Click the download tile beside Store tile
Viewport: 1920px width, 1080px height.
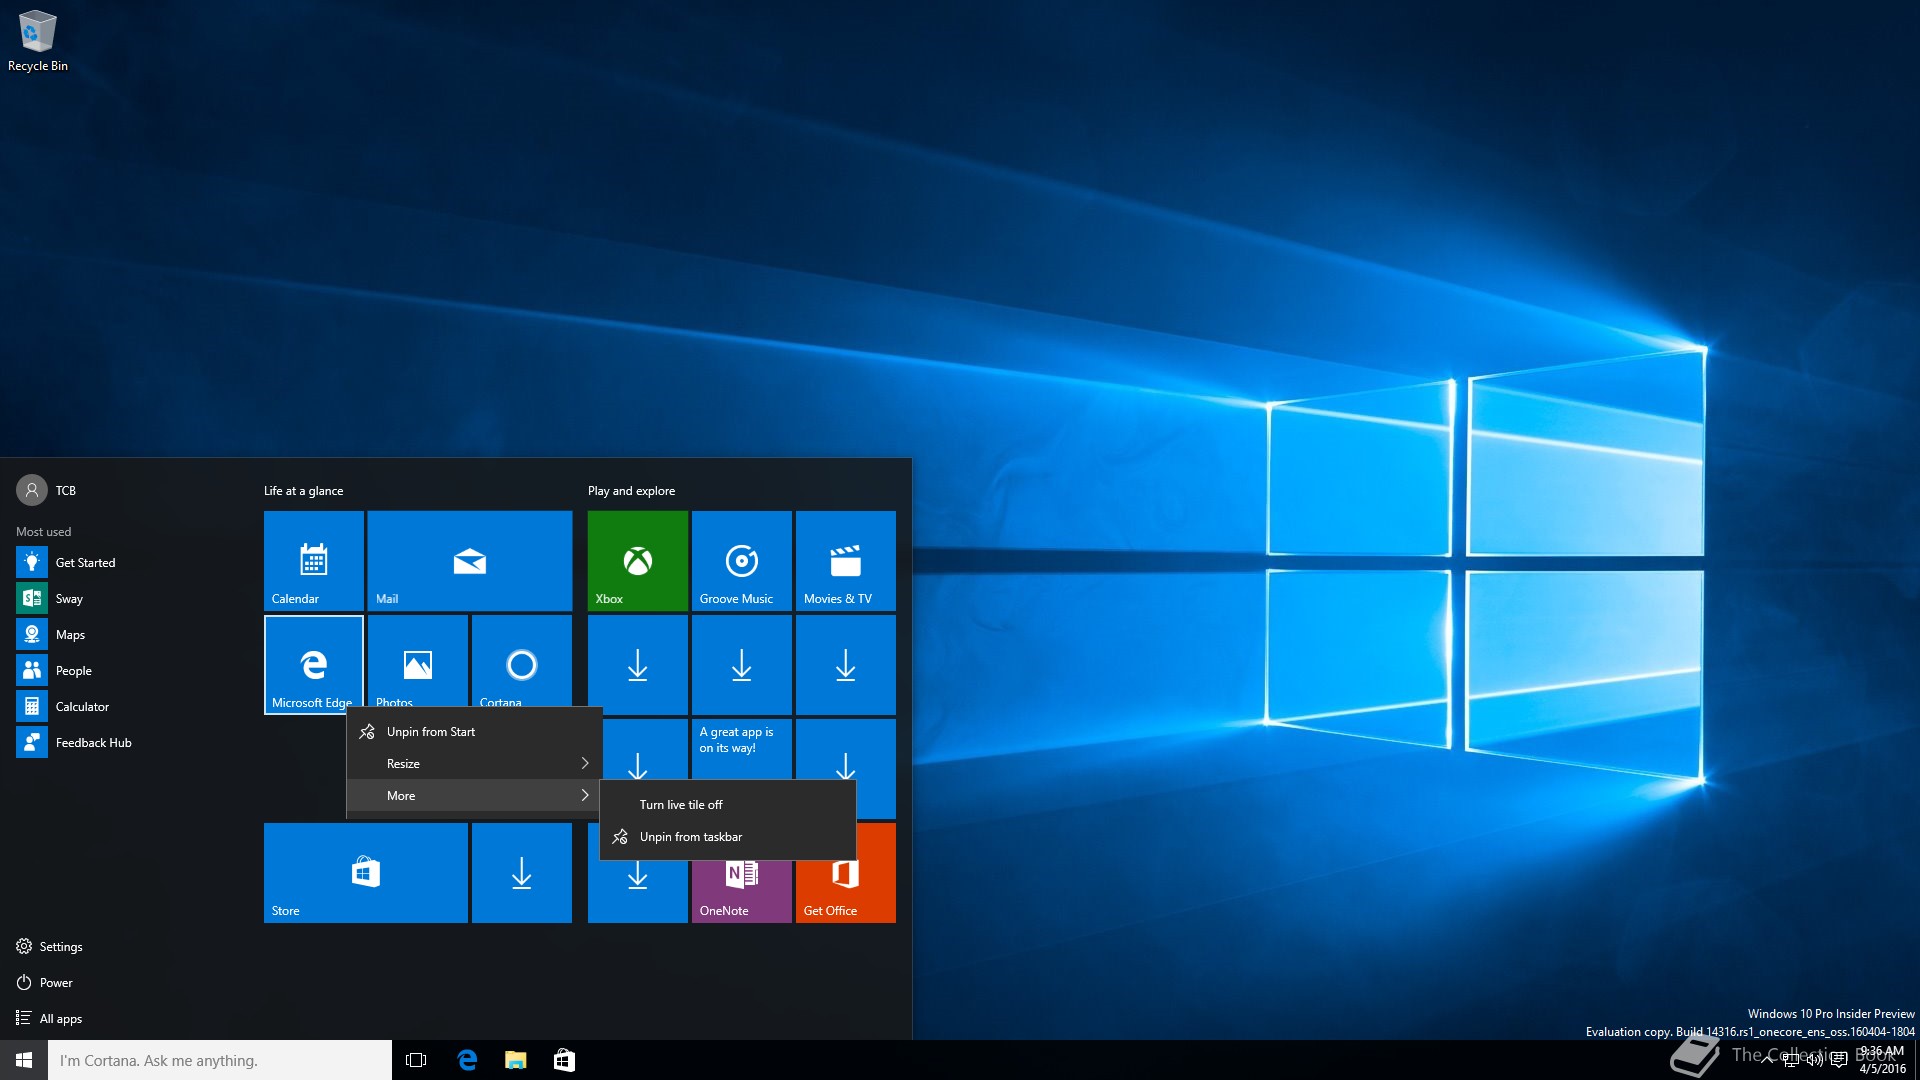pos(522,873)
